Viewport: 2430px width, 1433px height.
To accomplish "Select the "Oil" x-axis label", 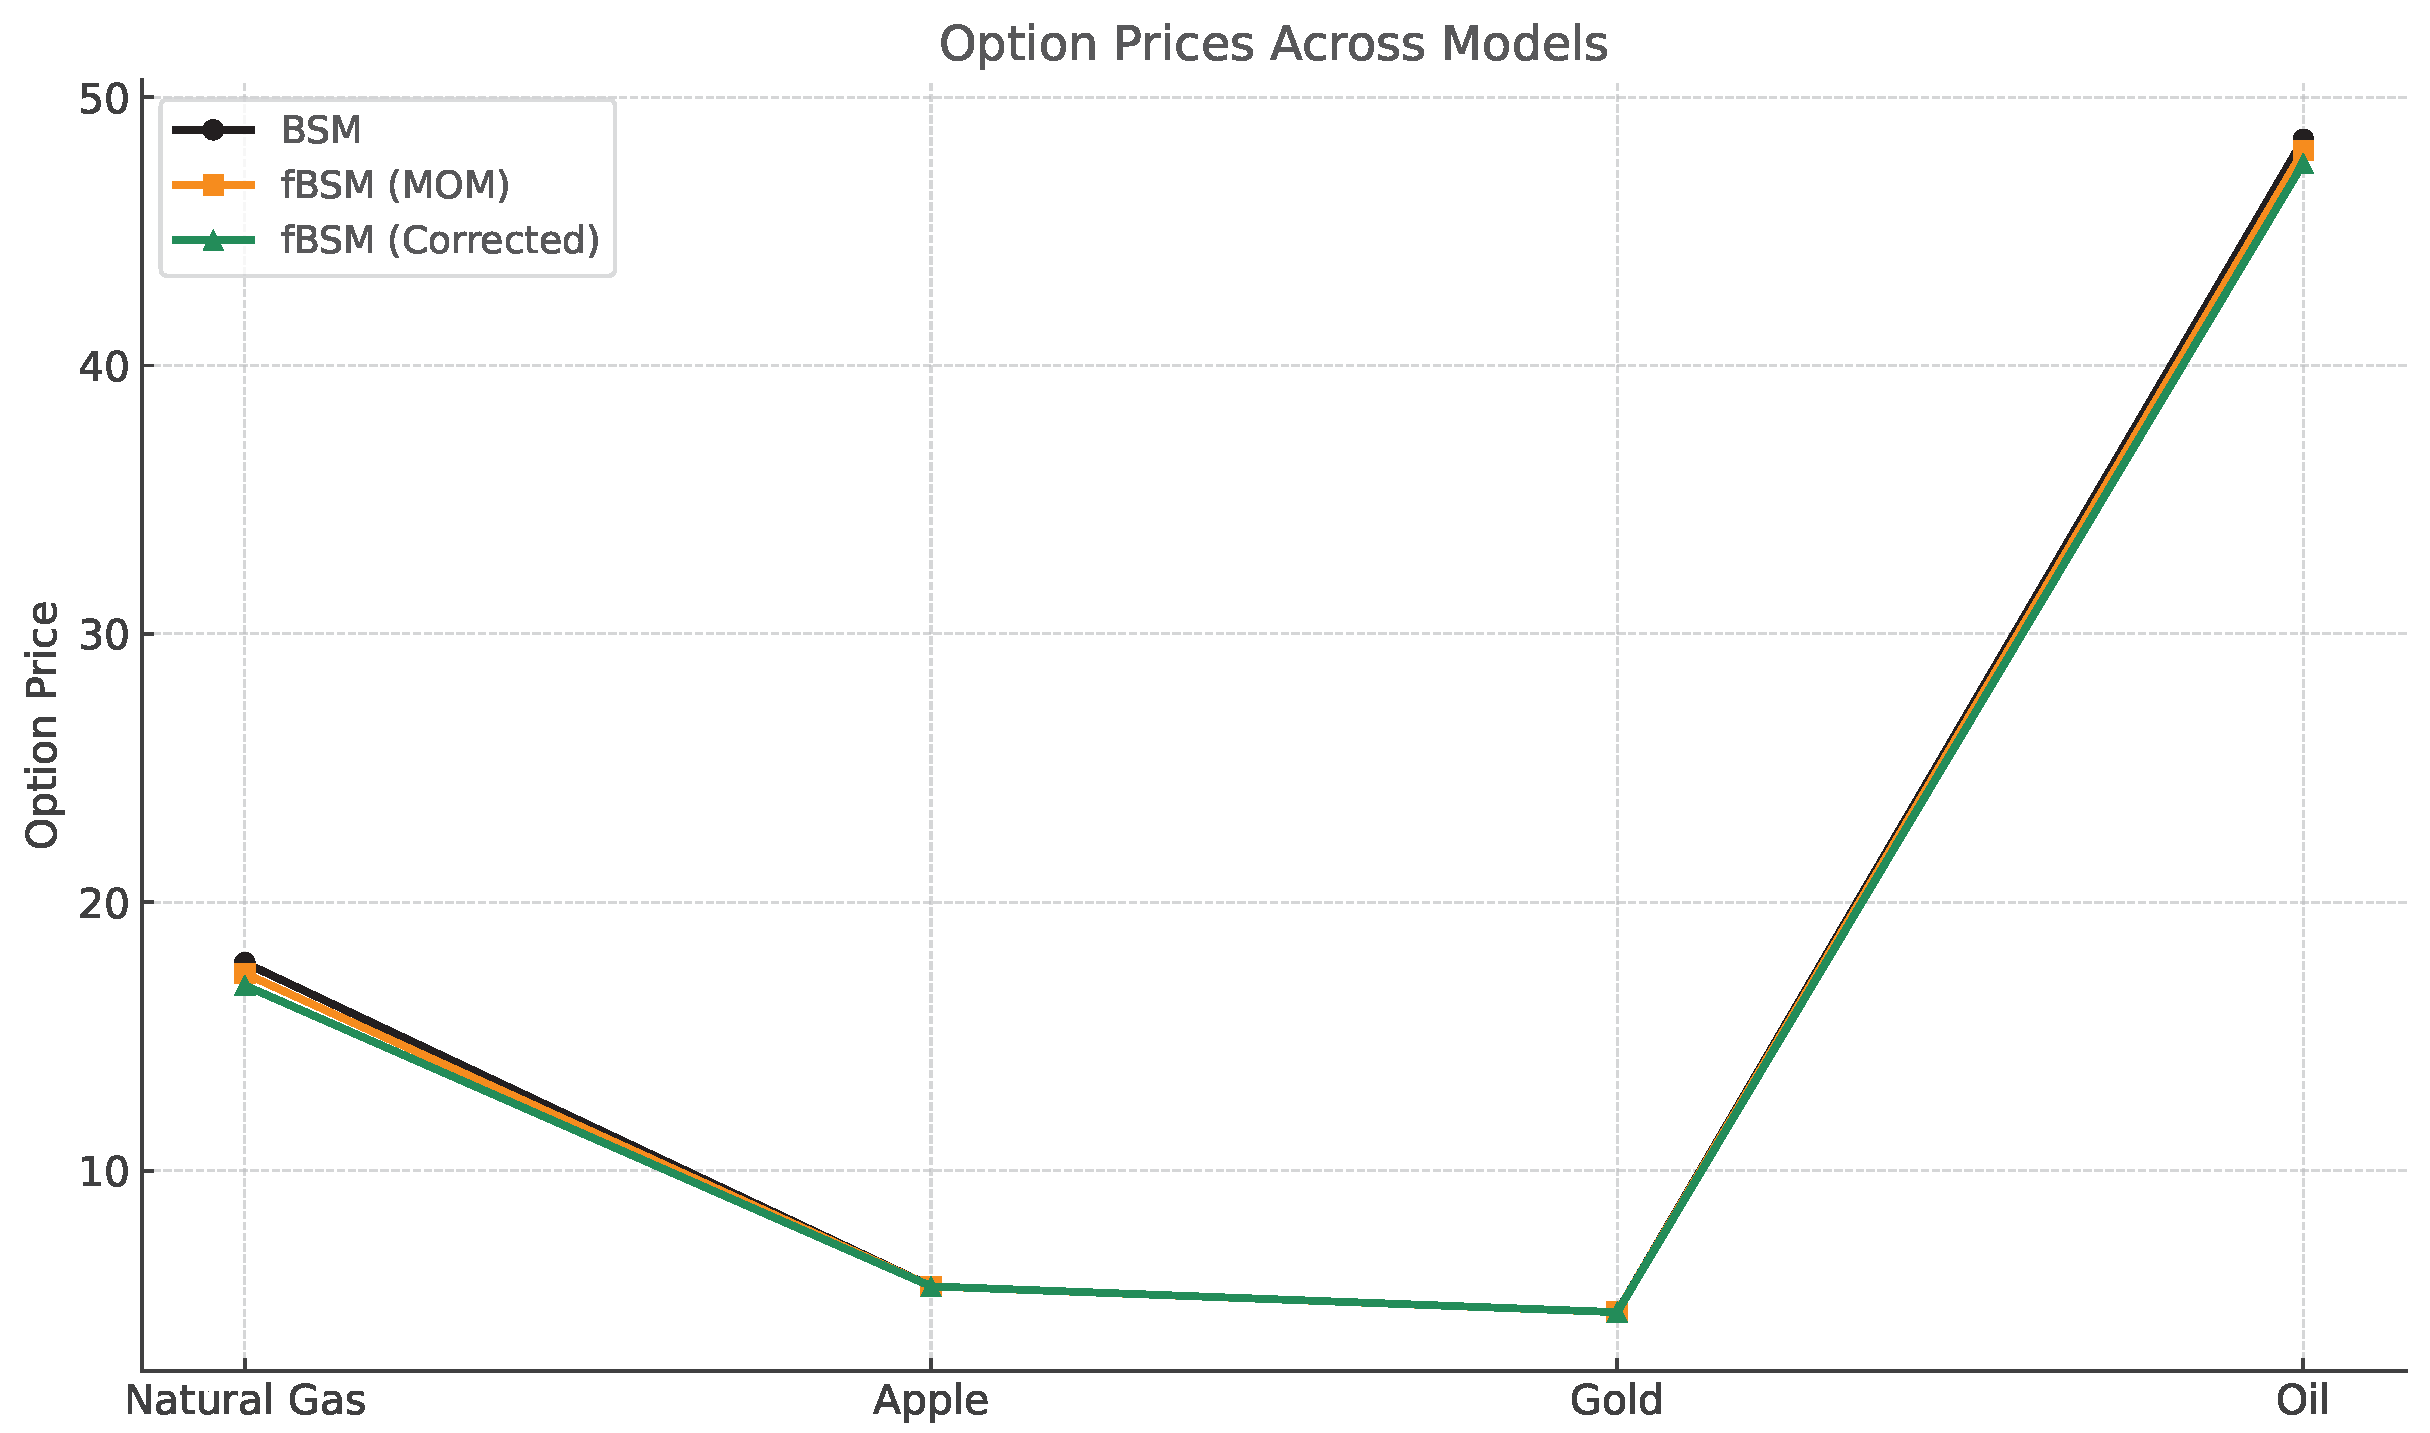I will [2303, 1400].
